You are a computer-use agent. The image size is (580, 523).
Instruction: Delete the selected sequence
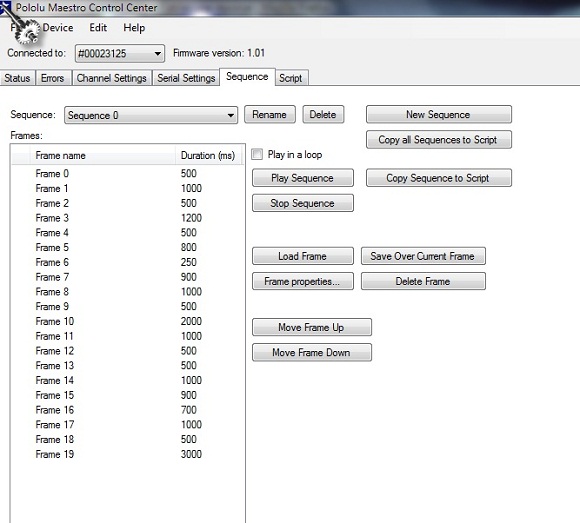[x=323, y=115]
